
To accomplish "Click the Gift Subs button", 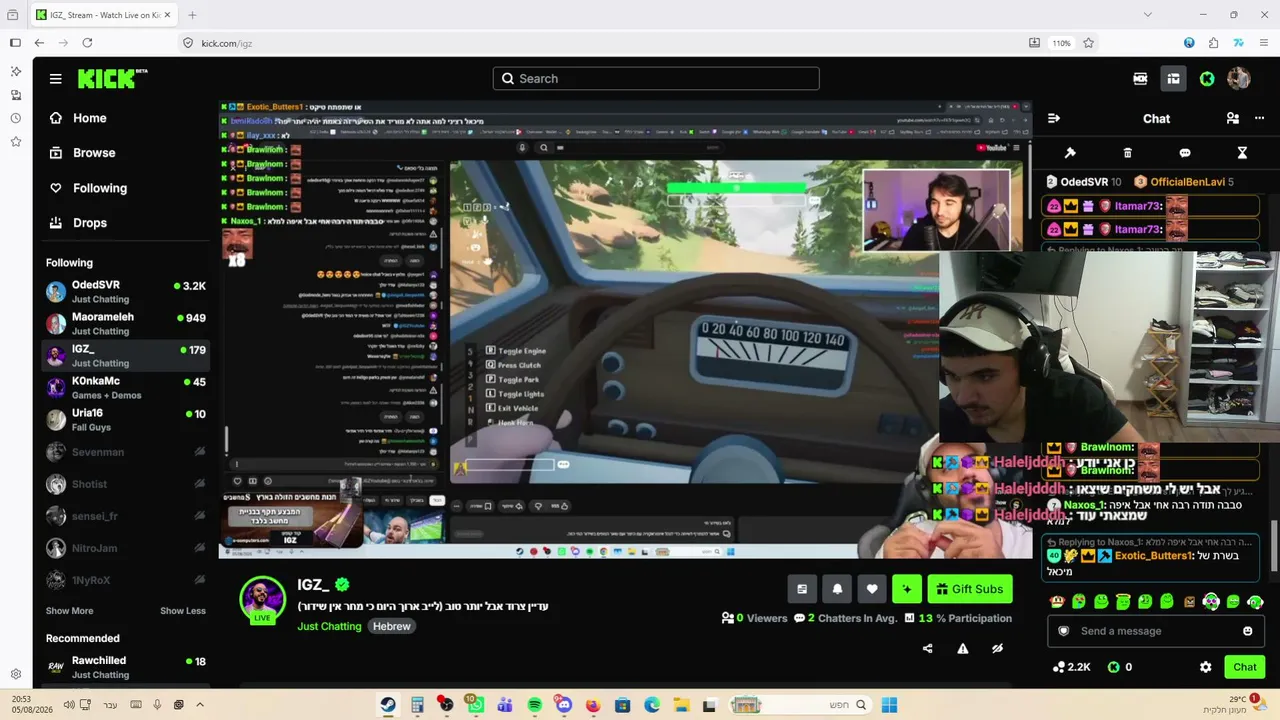I will [x=970, y=589].
